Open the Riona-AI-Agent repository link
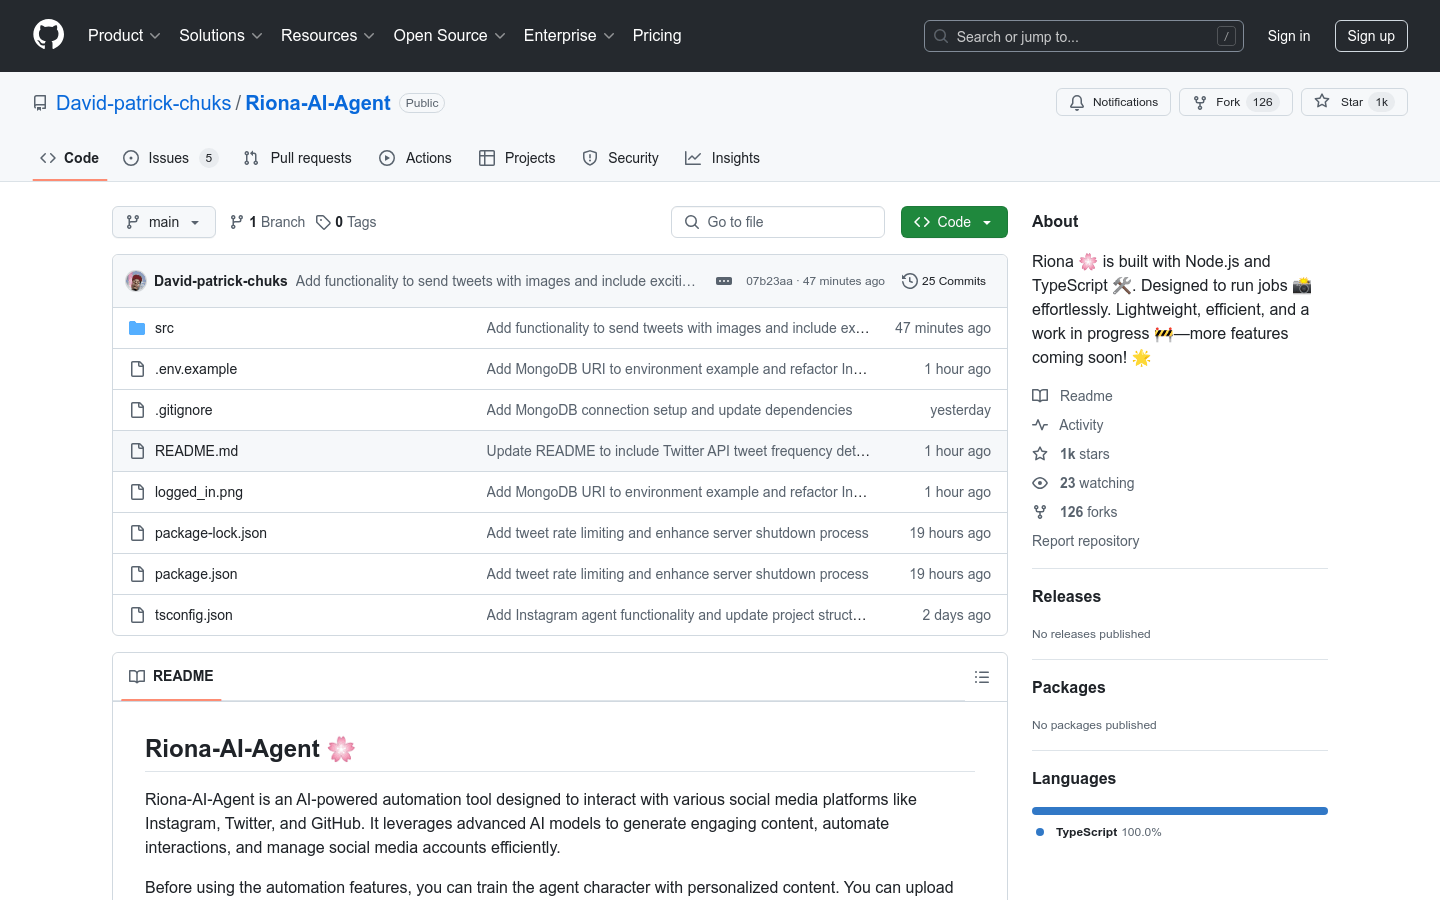 318,103
